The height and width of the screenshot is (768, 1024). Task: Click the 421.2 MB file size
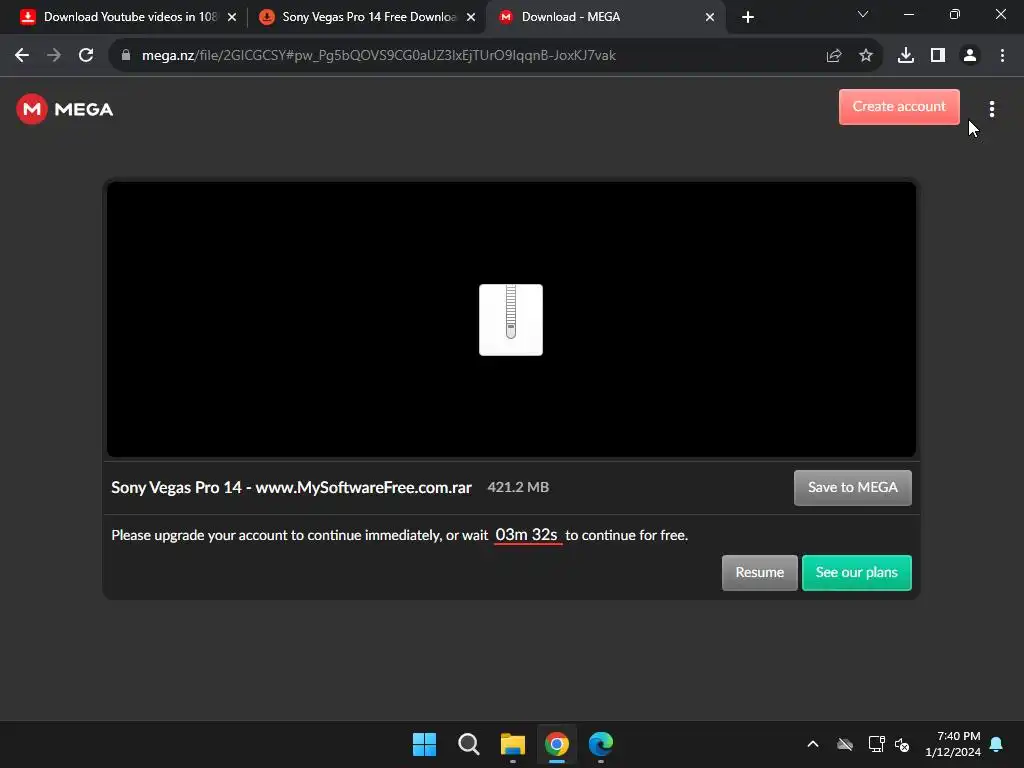click(x=518, y=487)
